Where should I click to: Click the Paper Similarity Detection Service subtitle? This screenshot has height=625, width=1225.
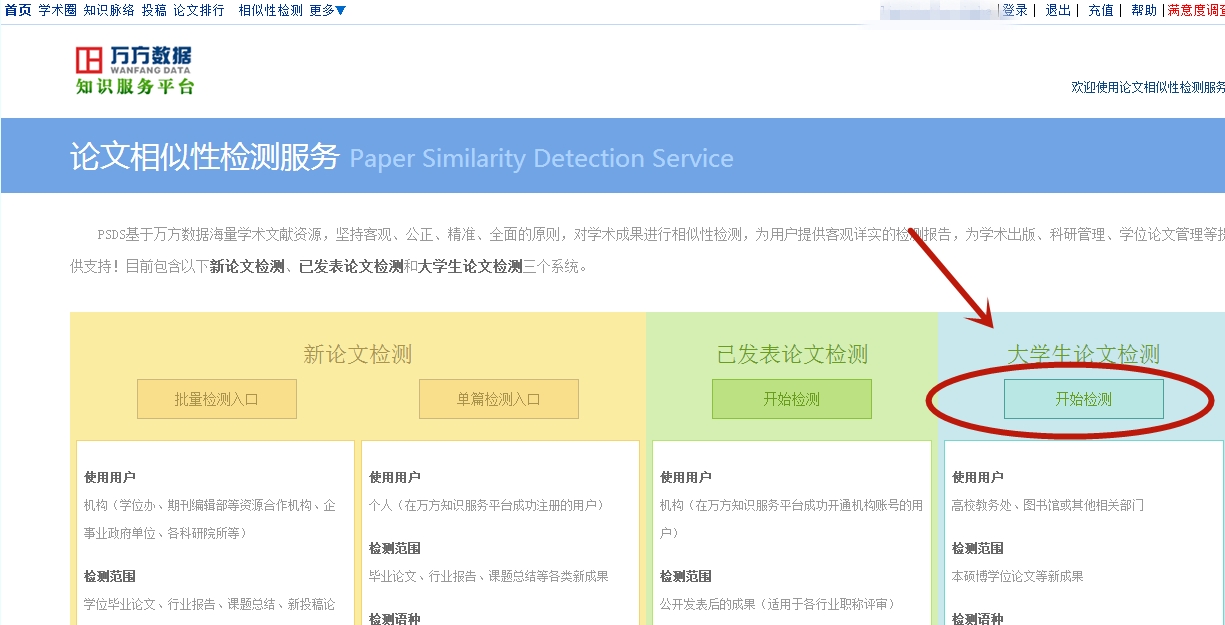tap(542, 158)
